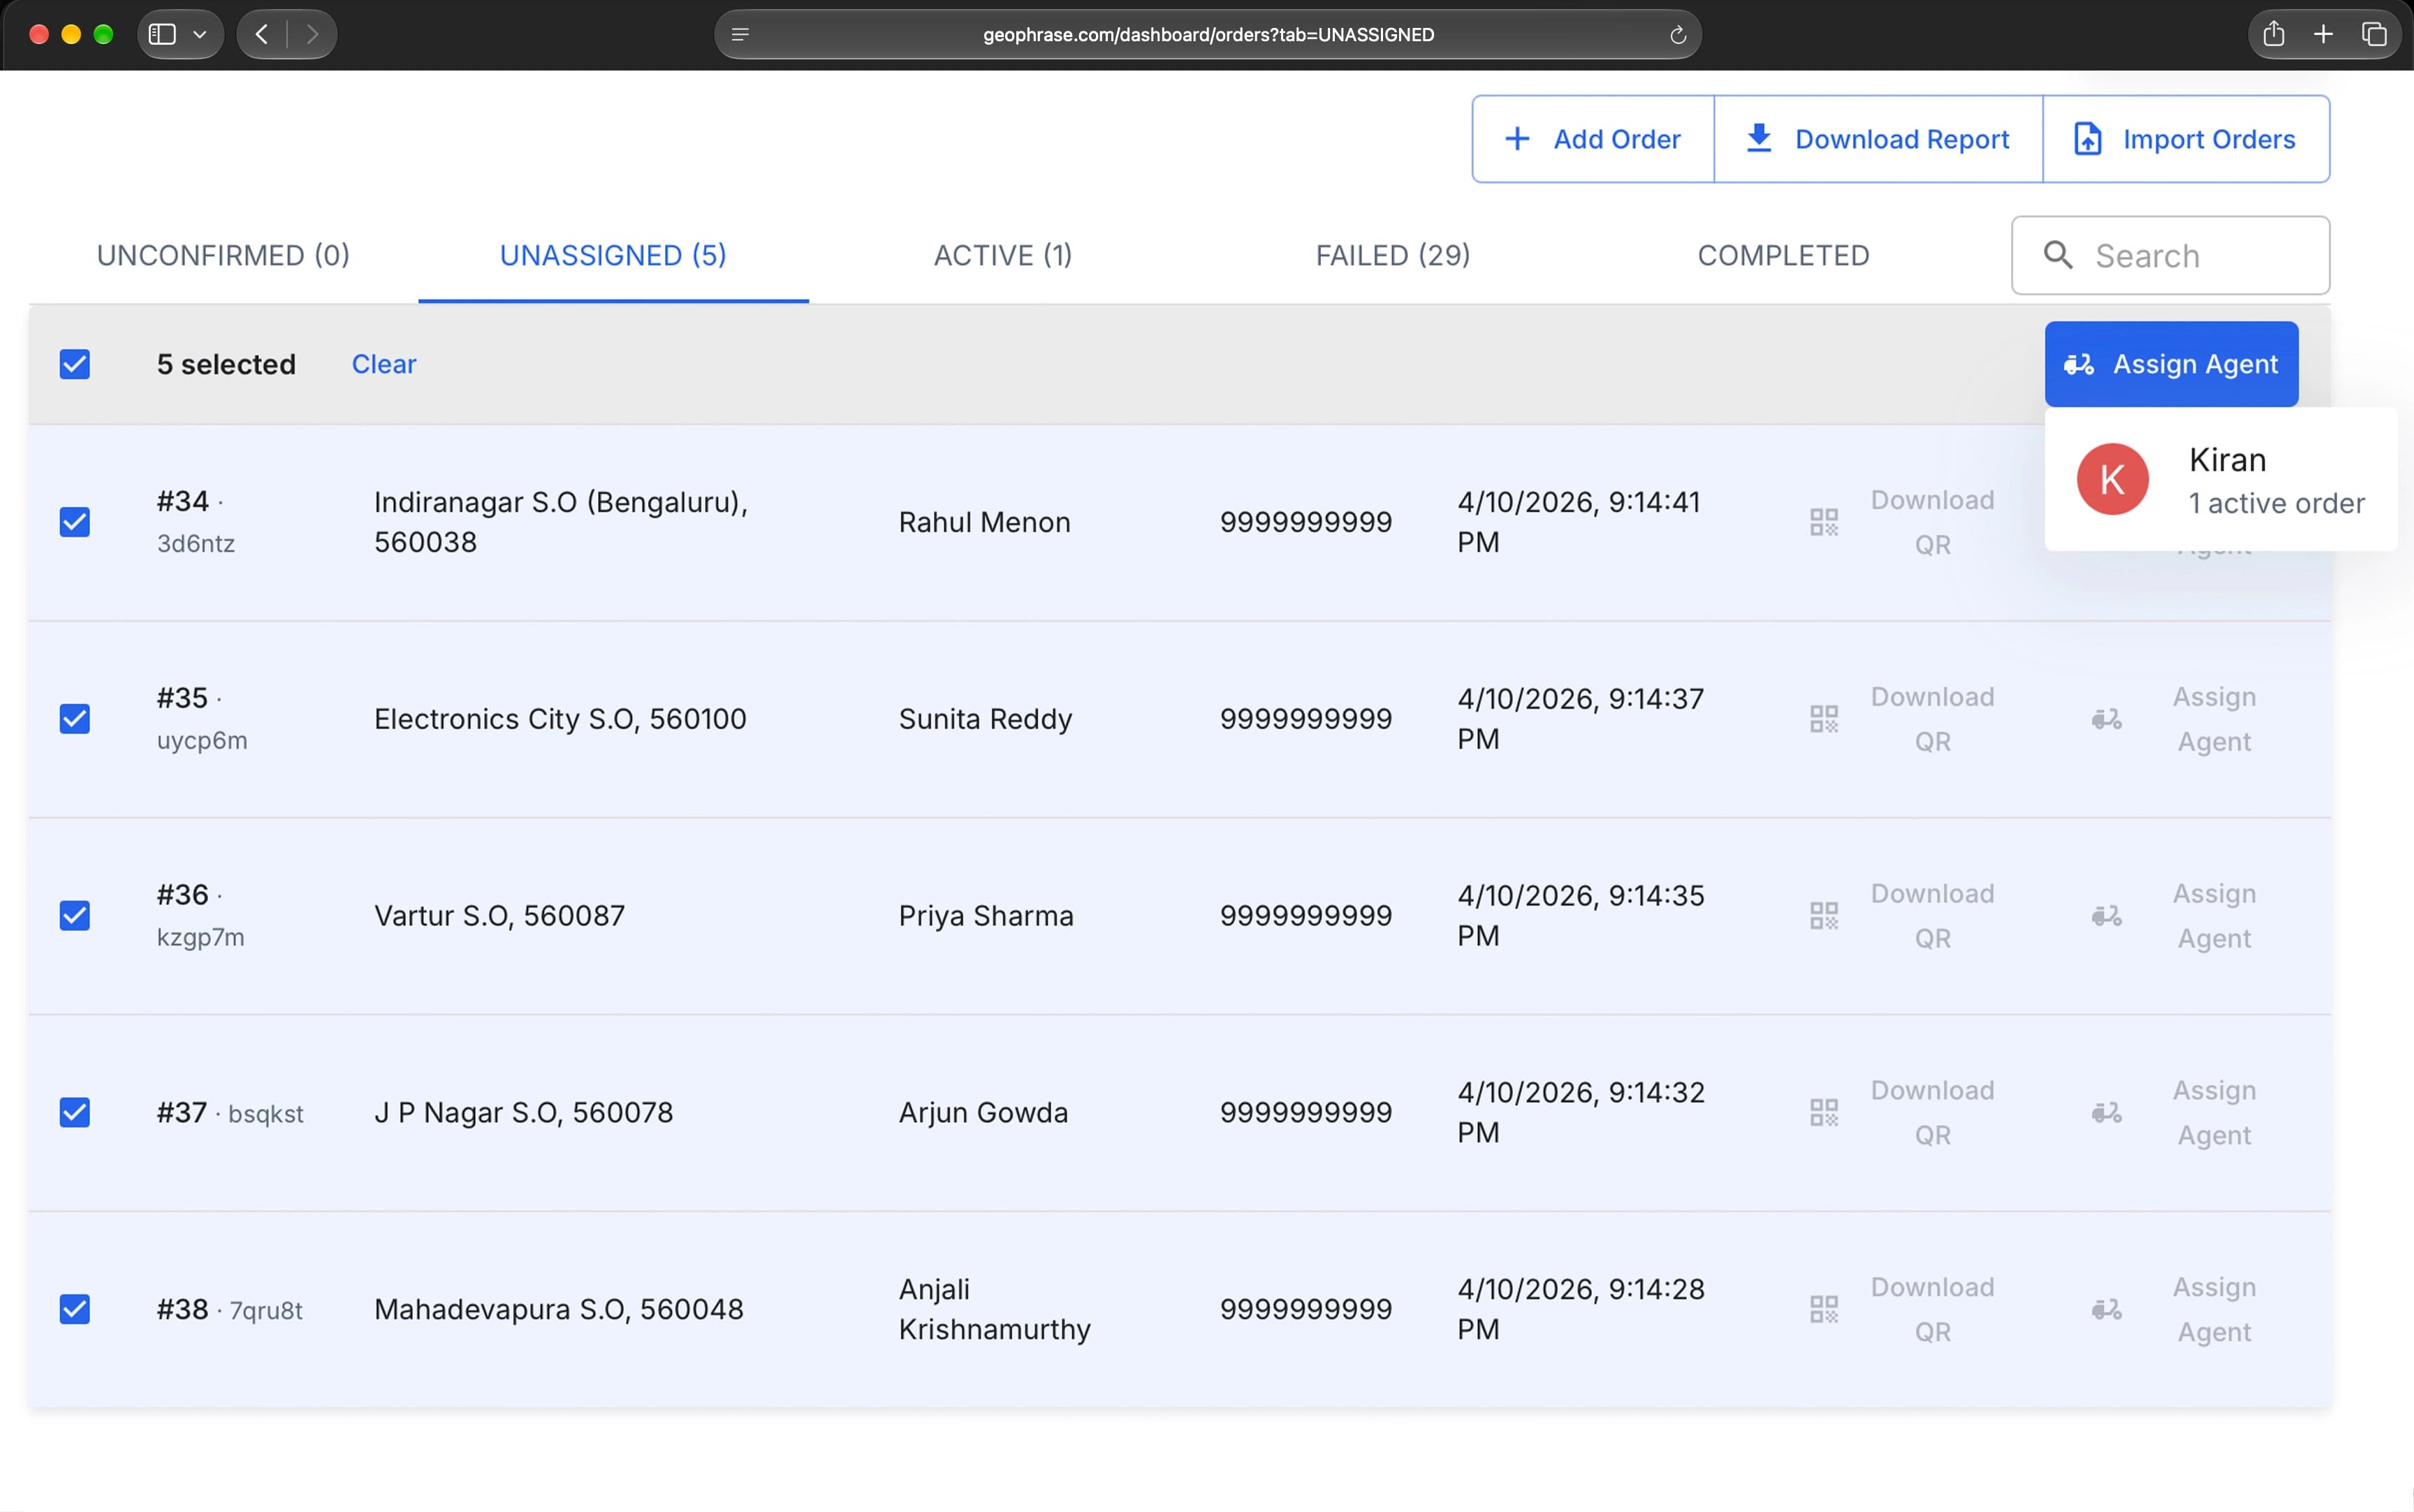Viewport: 2414px width, 1512px height.
Task: Click the Safari reload page icon
Action: coord(1678,35)
